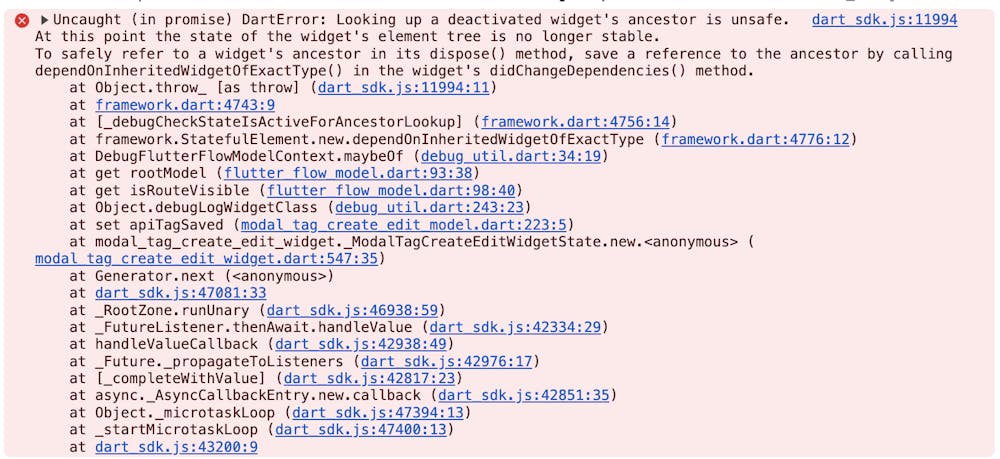Open dart_sdk.js:42938:49 link

[360, 345]
